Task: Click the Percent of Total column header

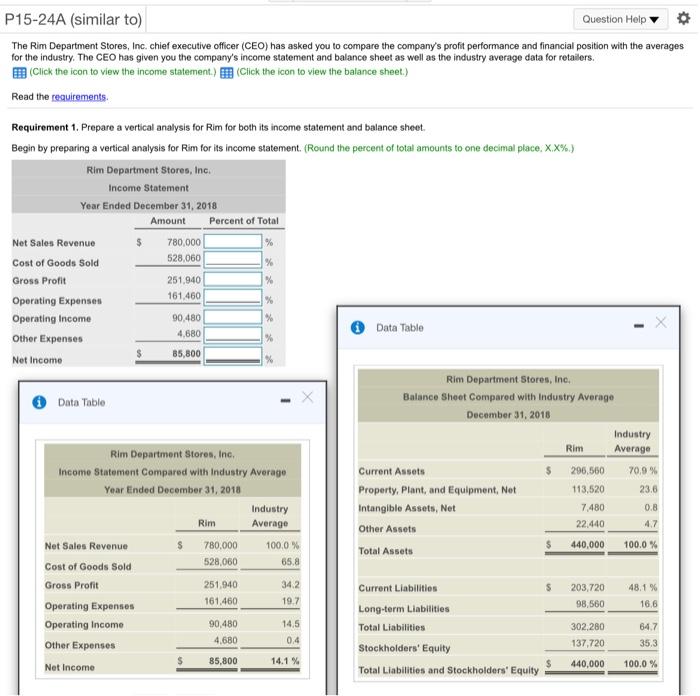Action: click(x=244, y=221)
